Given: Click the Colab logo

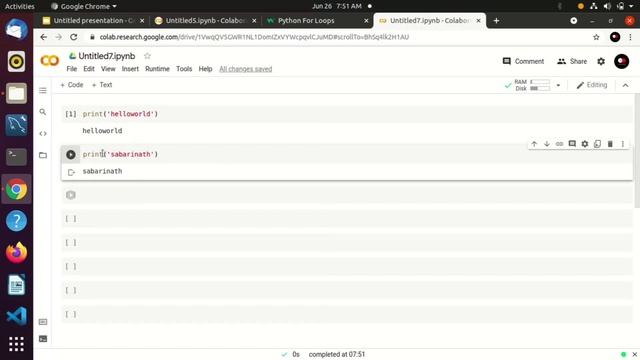Looking at the screenshot, I should point(50,61).
